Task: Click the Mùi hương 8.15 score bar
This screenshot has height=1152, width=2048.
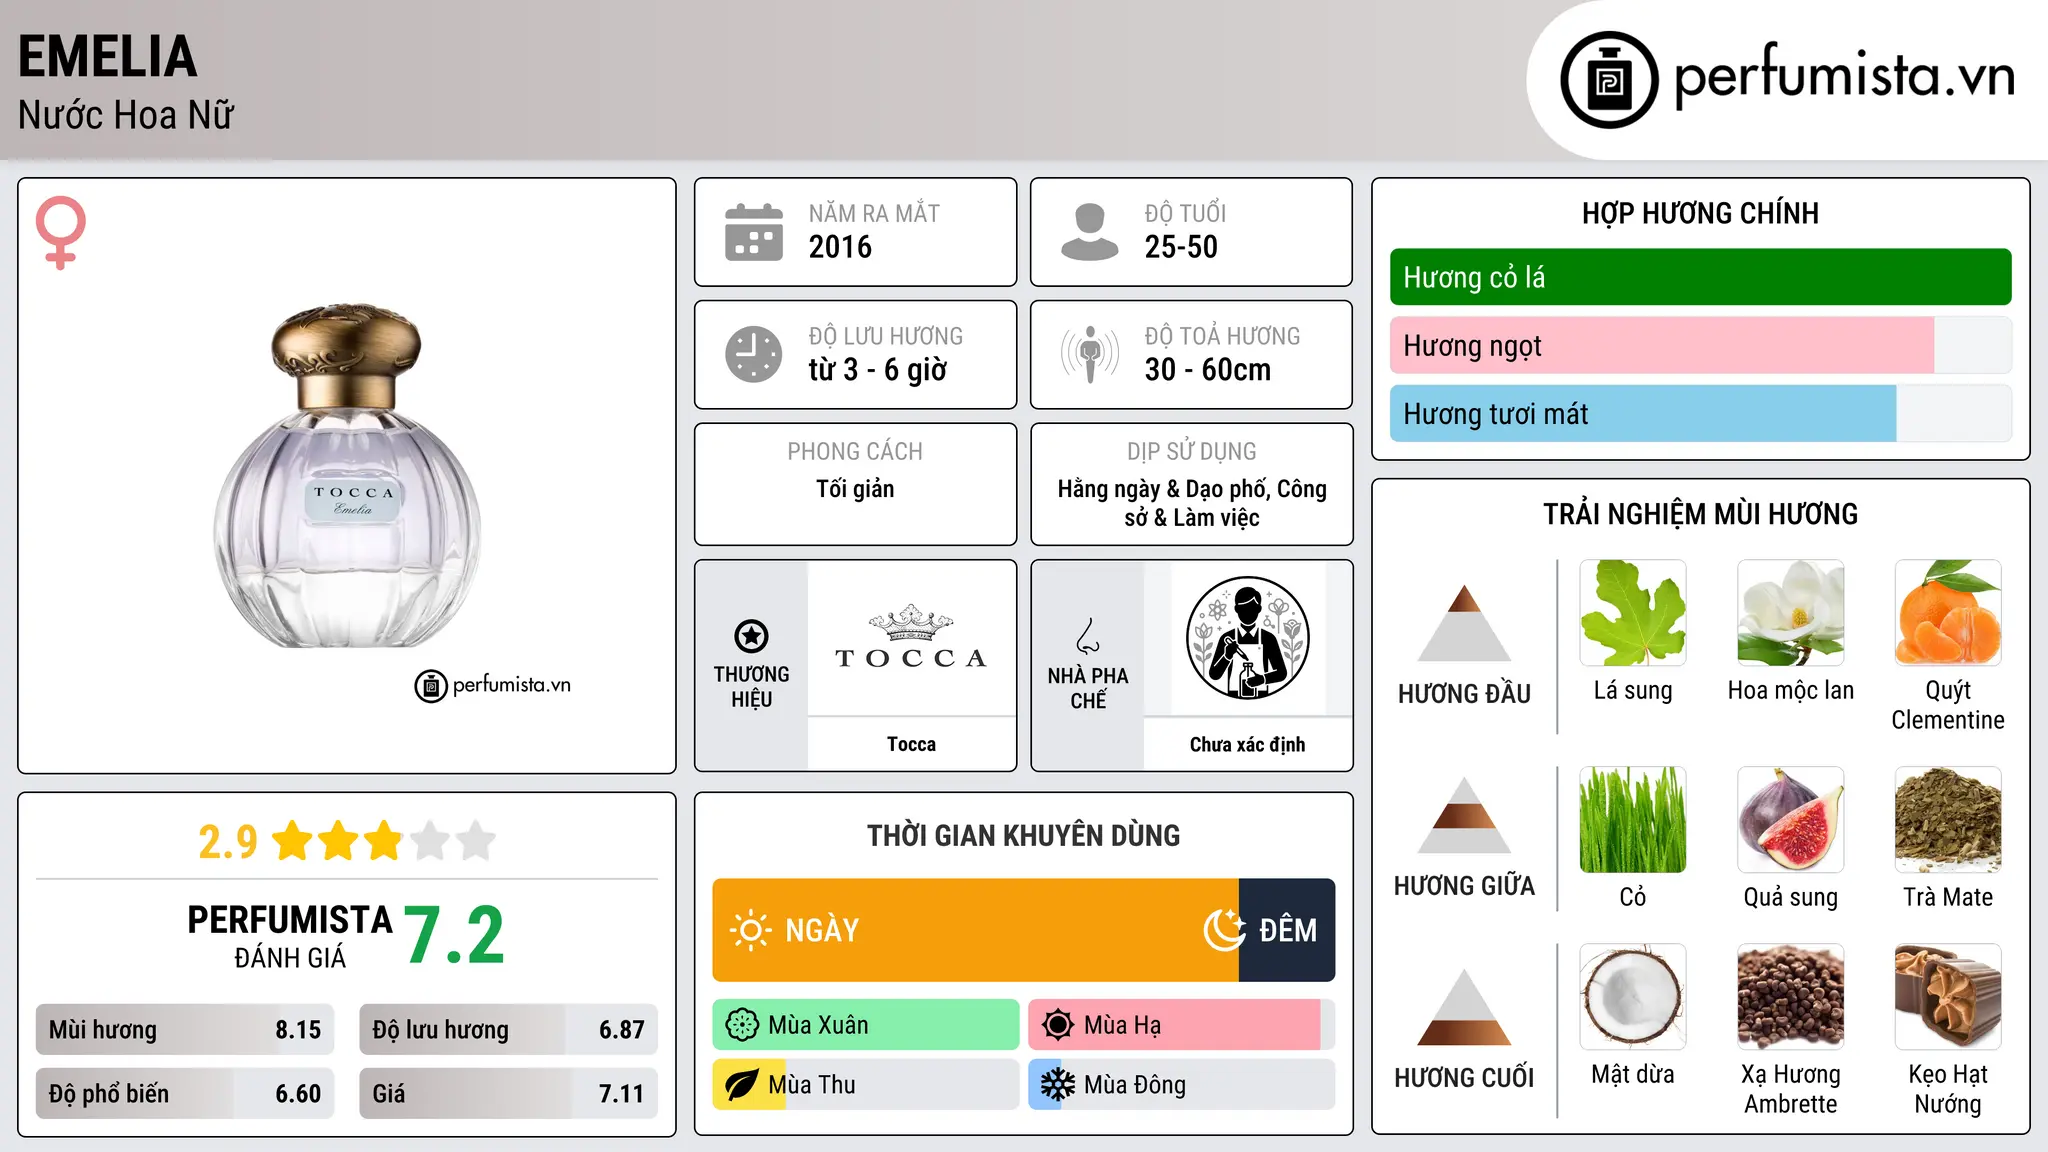Action: [185, 1030]
